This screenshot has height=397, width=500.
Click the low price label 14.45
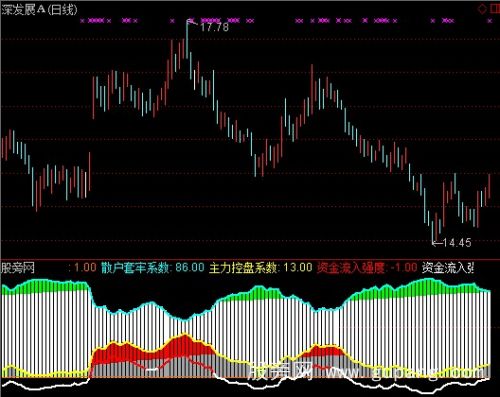[x=457, y=243]
